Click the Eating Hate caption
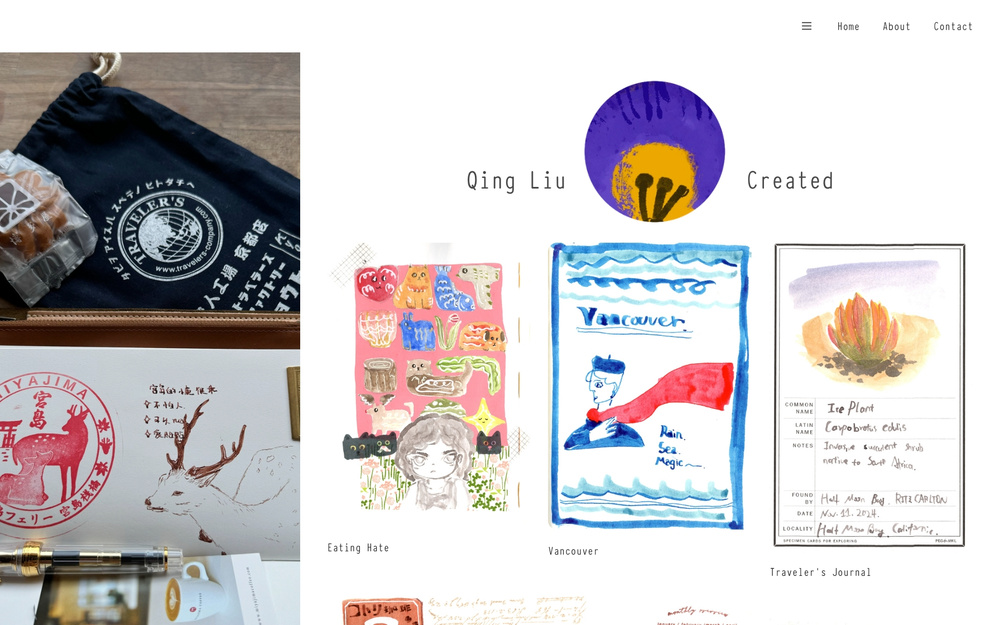 pos(358,548)
